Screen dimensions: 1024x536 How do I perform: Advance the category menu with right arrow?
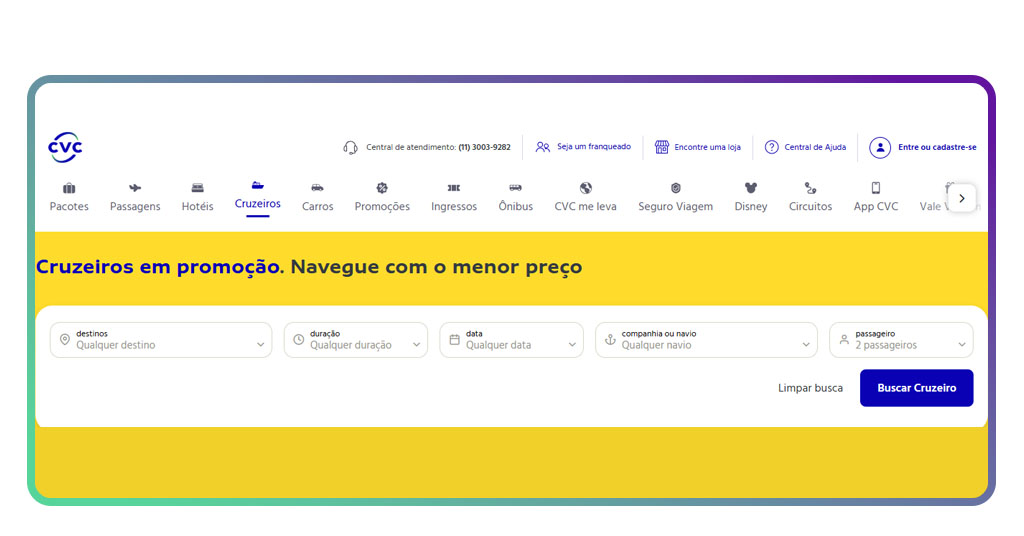point(961,198)
